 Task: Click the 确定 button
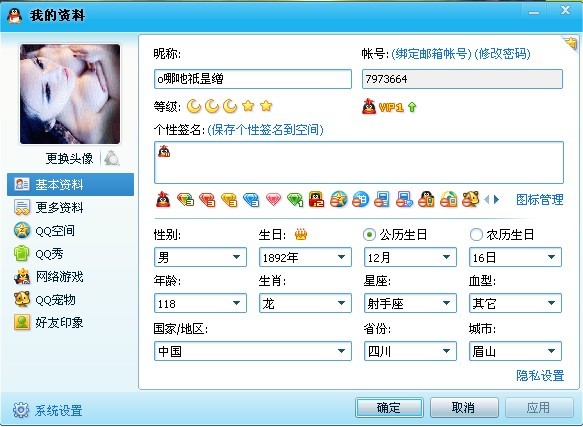click(x=389, y=408)
